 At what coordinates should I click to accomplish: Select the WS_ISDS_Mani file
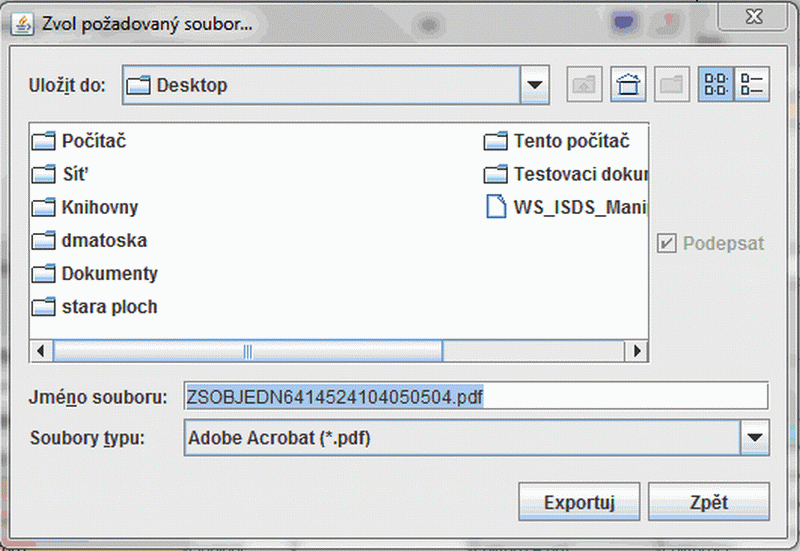pyautogui.click(x=566, y=207)
